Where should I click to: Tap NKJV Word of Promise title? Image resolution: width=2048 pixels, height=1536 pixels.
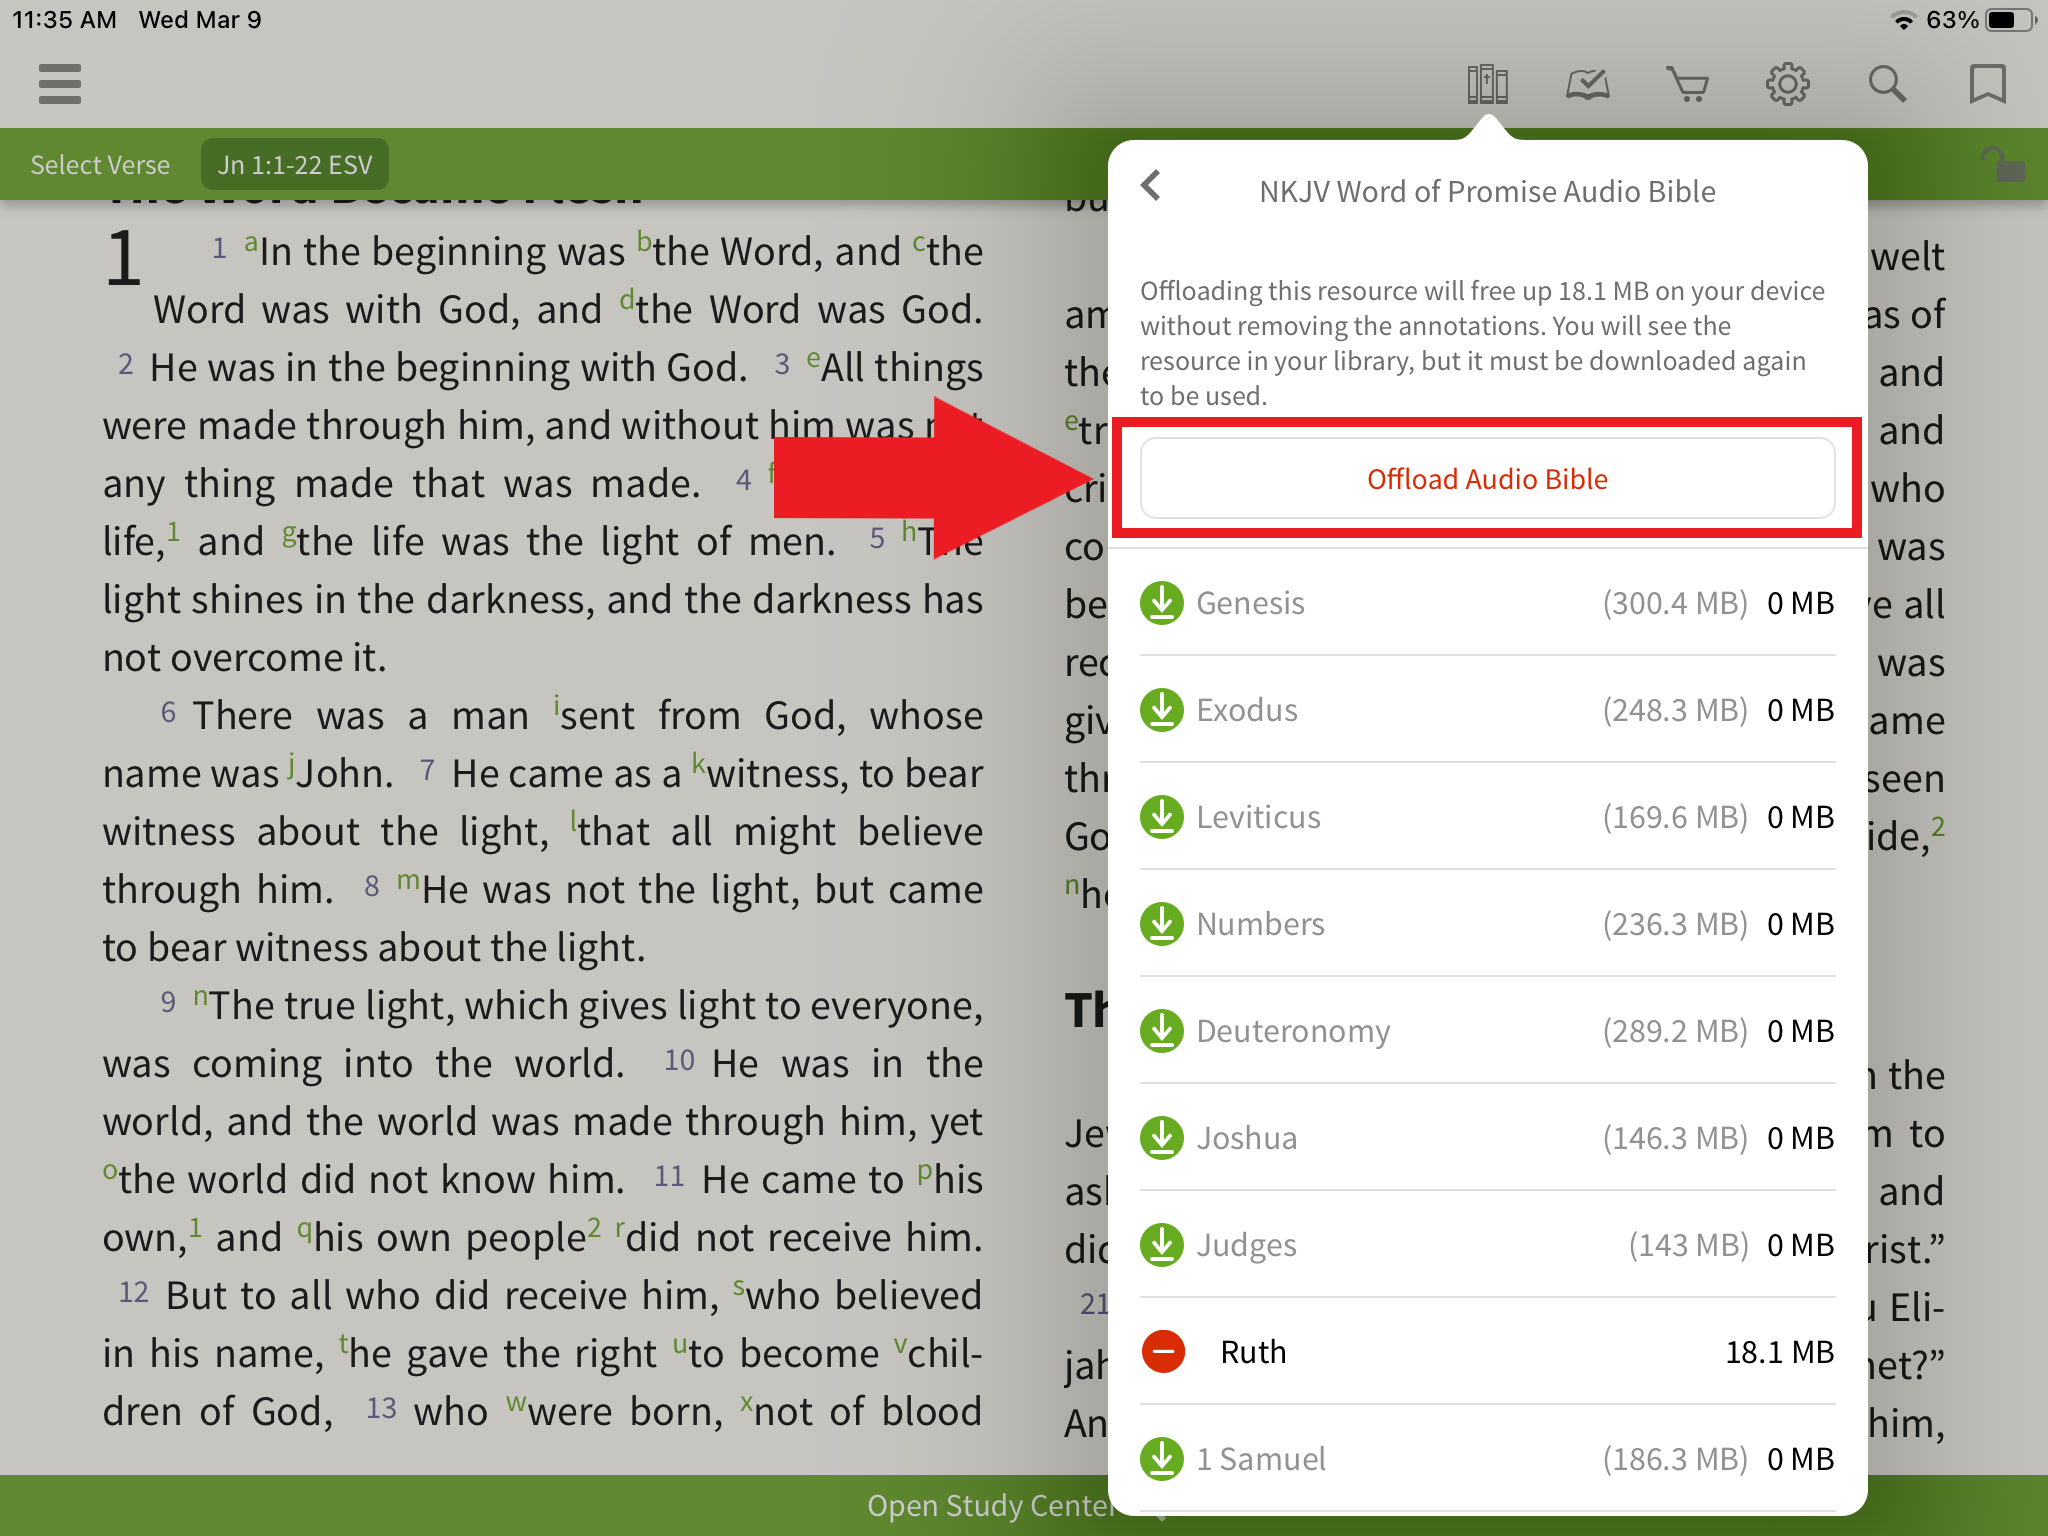pos(1487,191)
